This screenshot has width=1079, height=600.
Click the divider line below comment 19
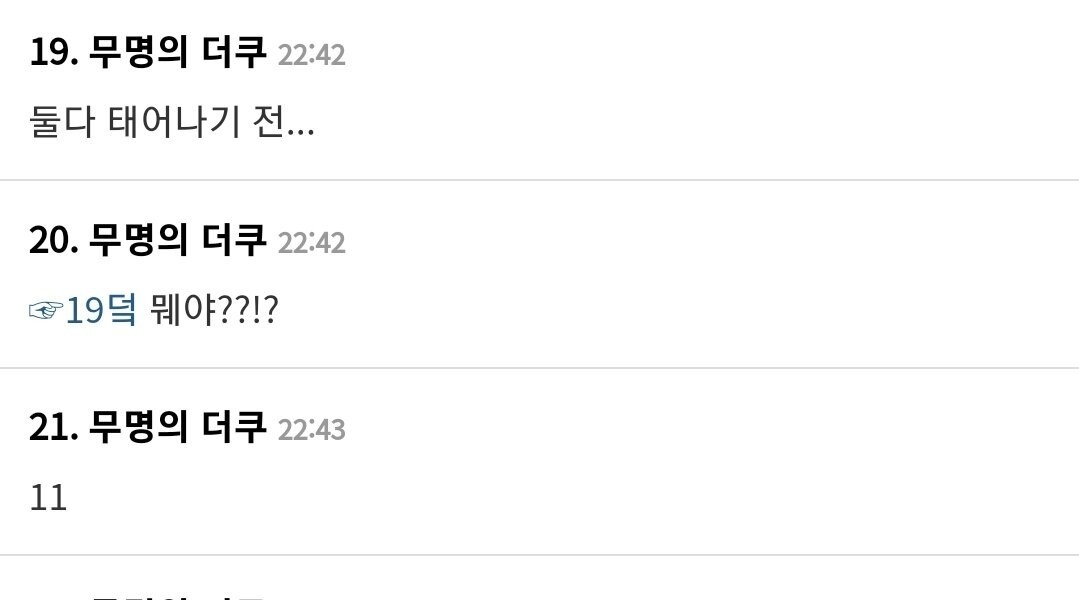pos(540,180)
